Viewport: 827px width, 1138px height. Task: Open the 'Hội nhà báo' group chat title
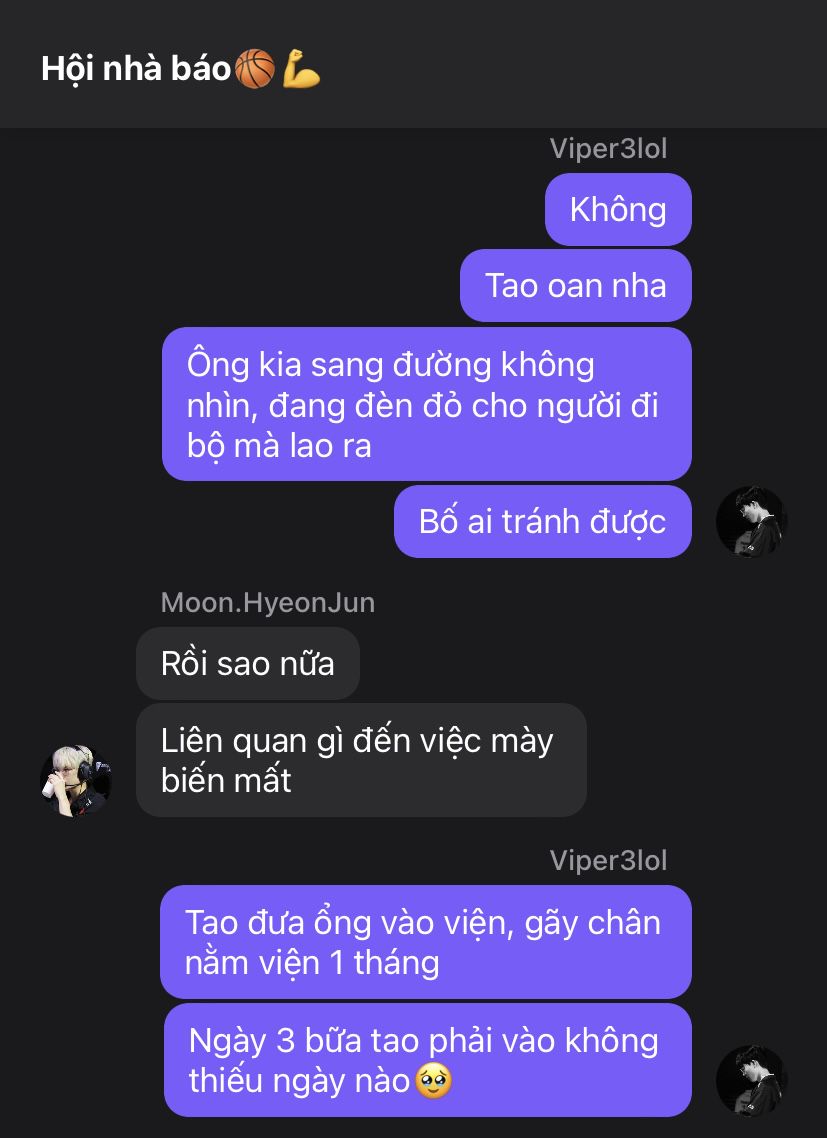coord(181,69)
